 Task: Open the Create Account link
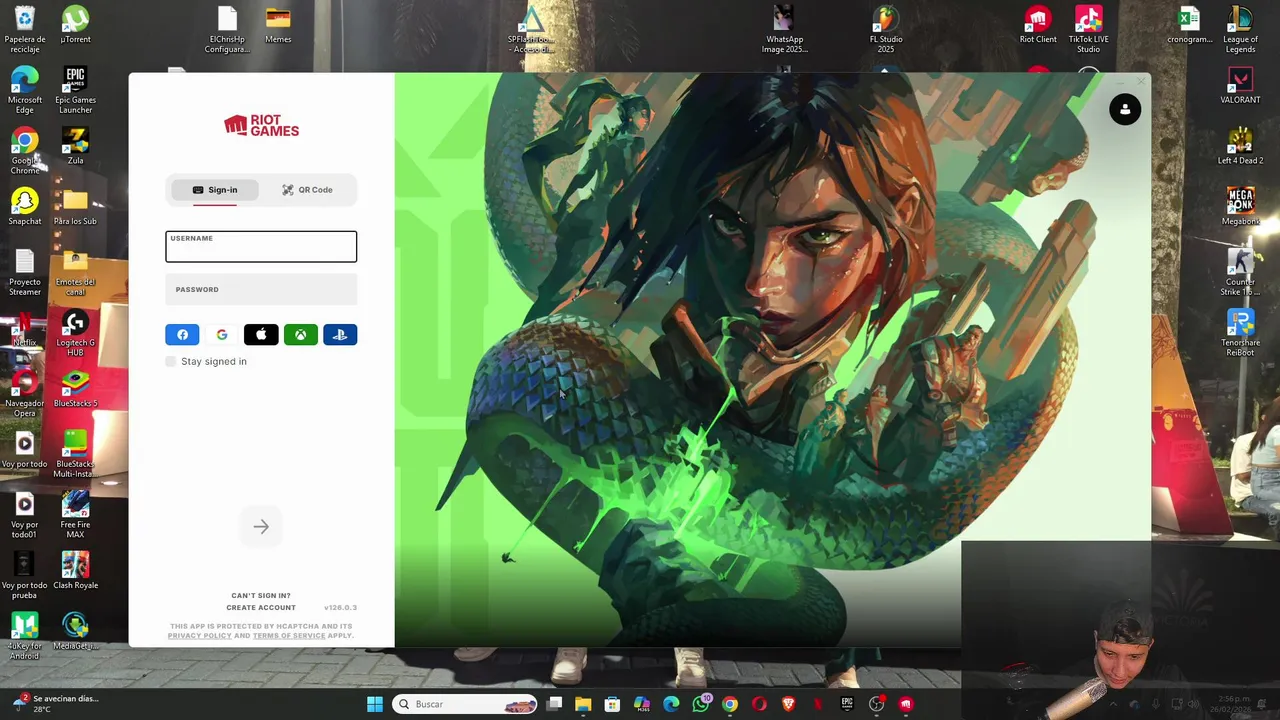tap(261, 608)
